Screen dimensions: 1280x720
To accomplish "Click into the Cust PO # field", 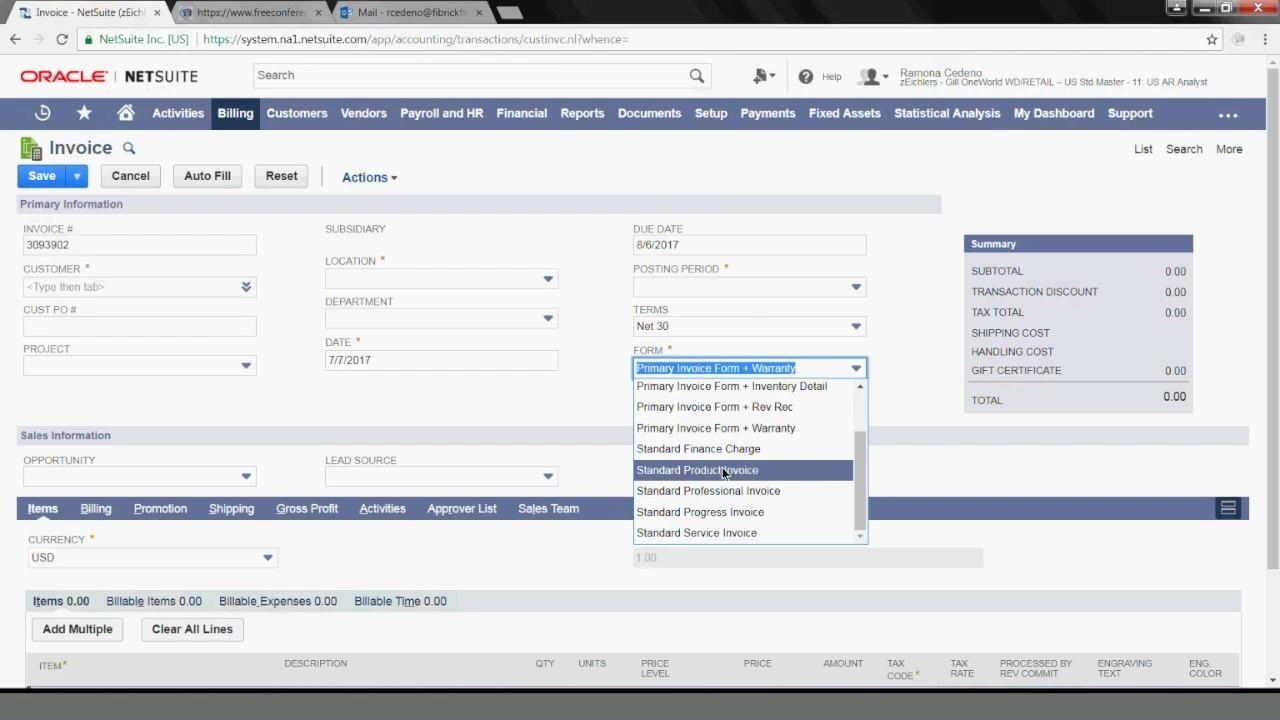I will 139,326.
